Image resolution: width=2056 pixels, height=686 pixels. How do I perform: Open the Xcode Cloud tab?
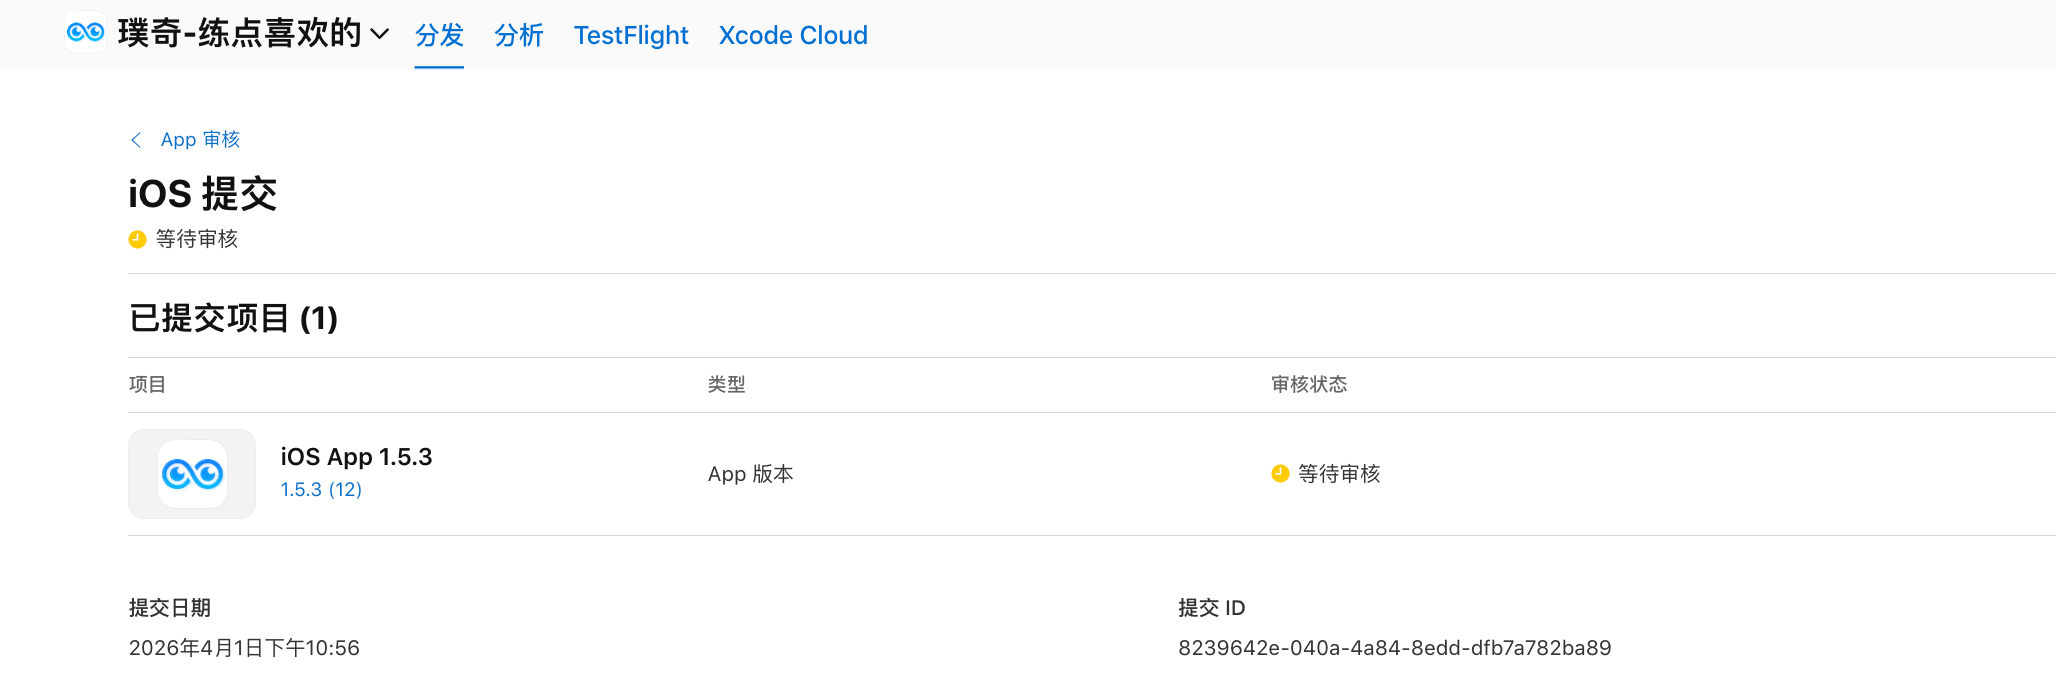pyautogui.click(x=793, y=35)
